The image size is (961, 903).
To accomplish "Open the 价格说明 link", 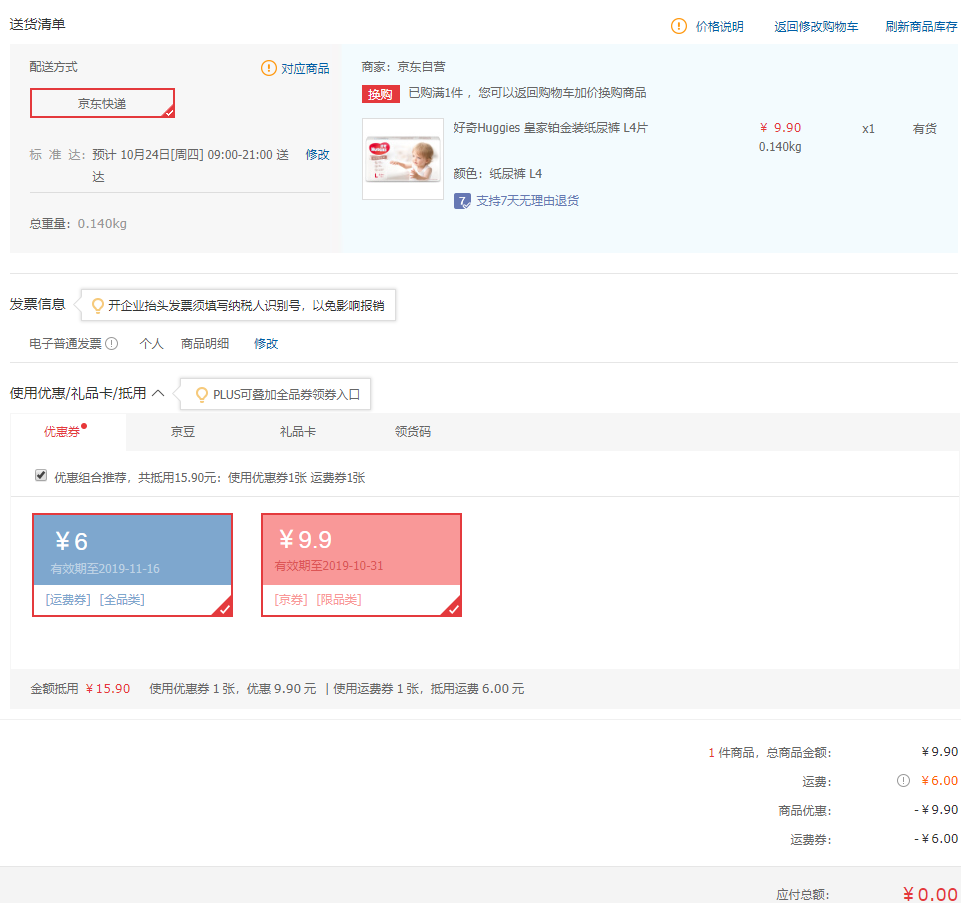I will (x=719, y=26).
